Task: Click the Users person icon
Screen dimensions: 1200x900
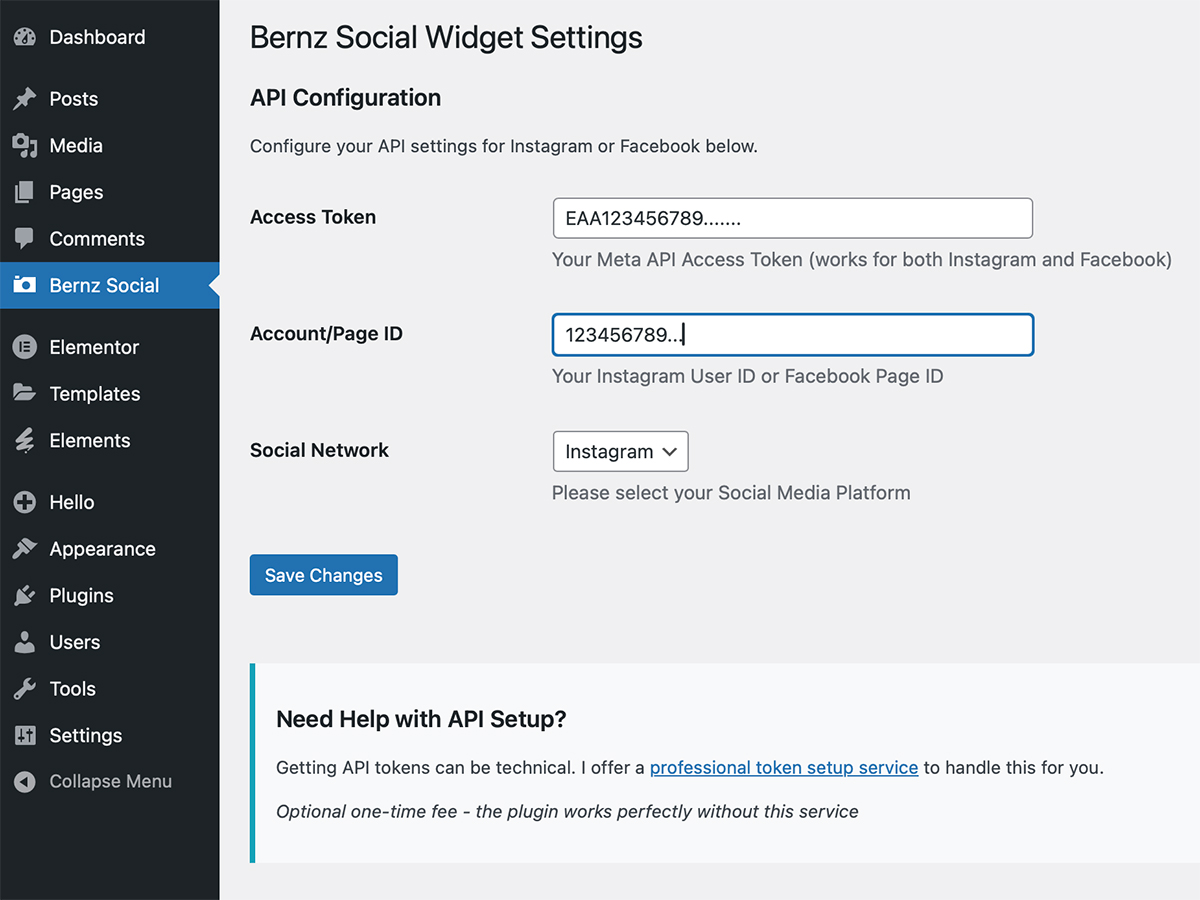Action: 25,642
